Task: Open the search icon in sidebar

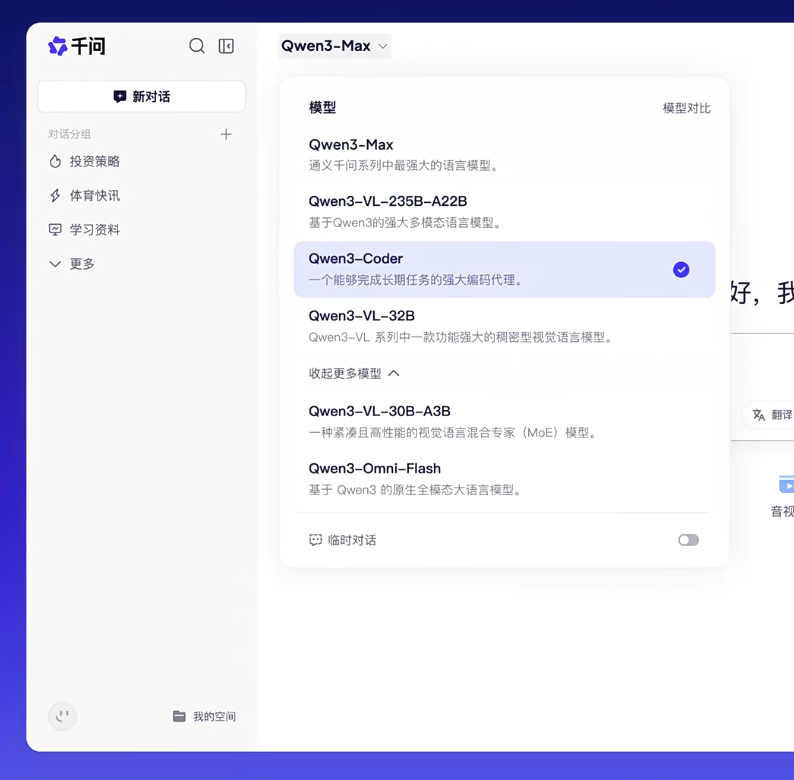Action: pyautogui.click(x=196, y=46)
